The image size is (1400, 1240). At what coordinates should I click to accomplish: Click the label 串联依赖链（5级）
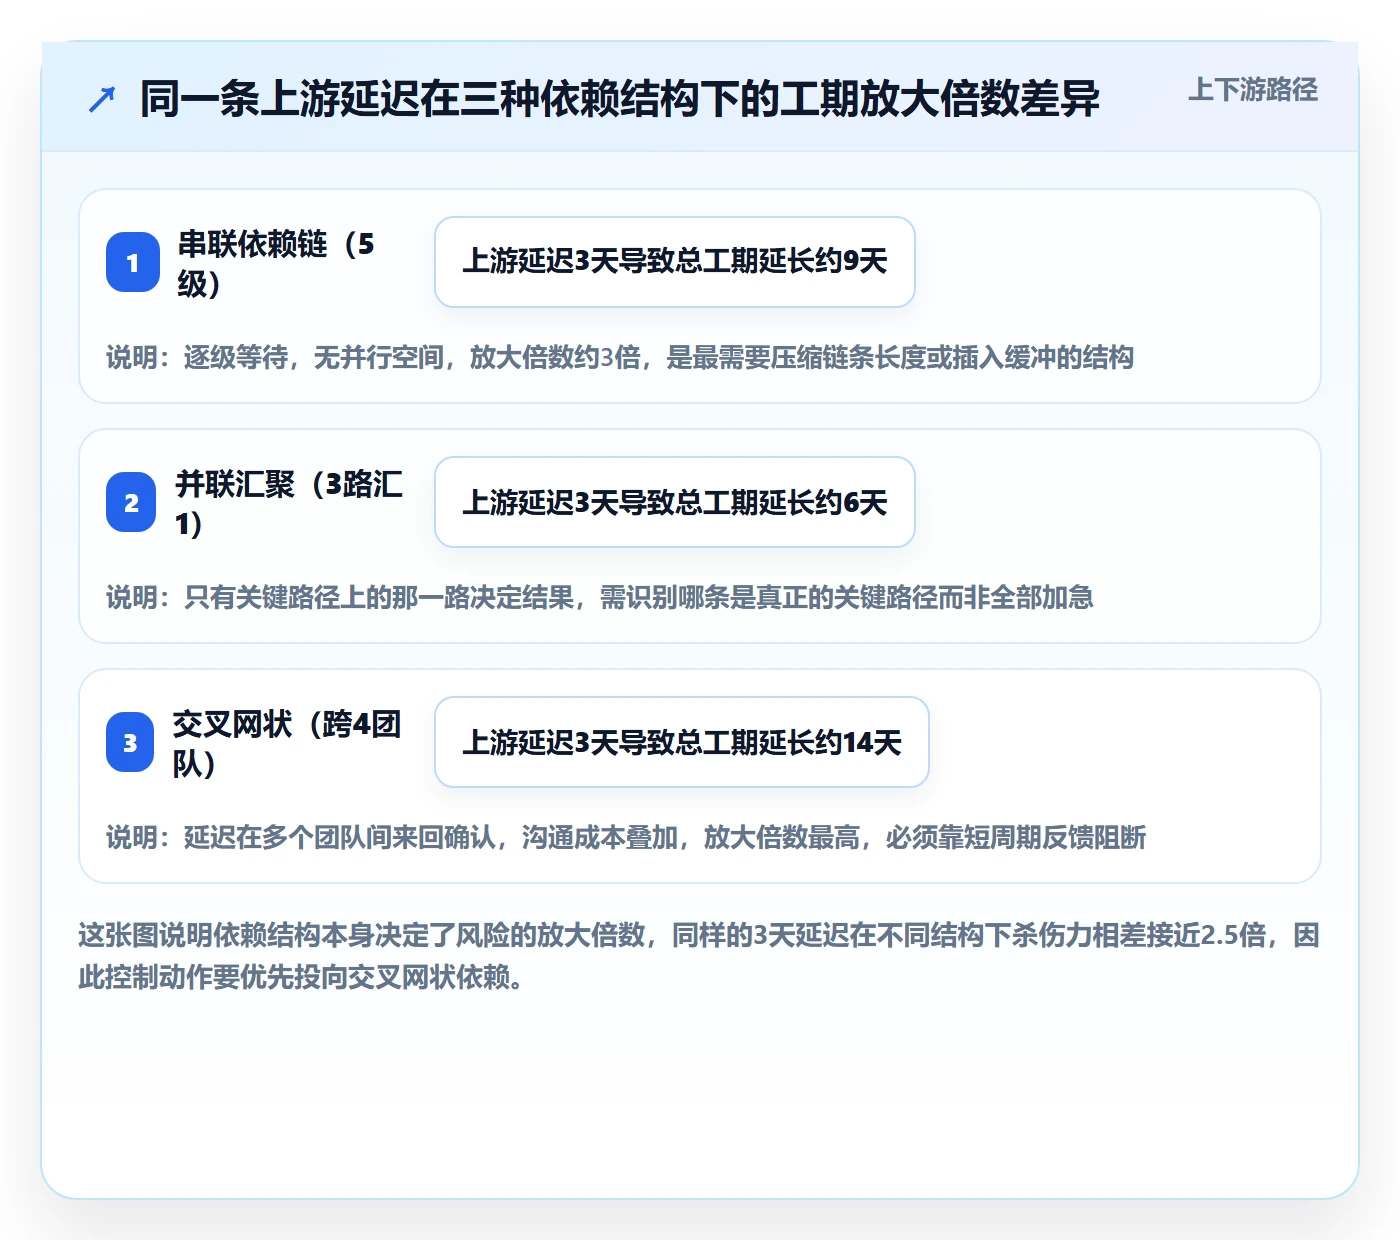coord(276,263)
